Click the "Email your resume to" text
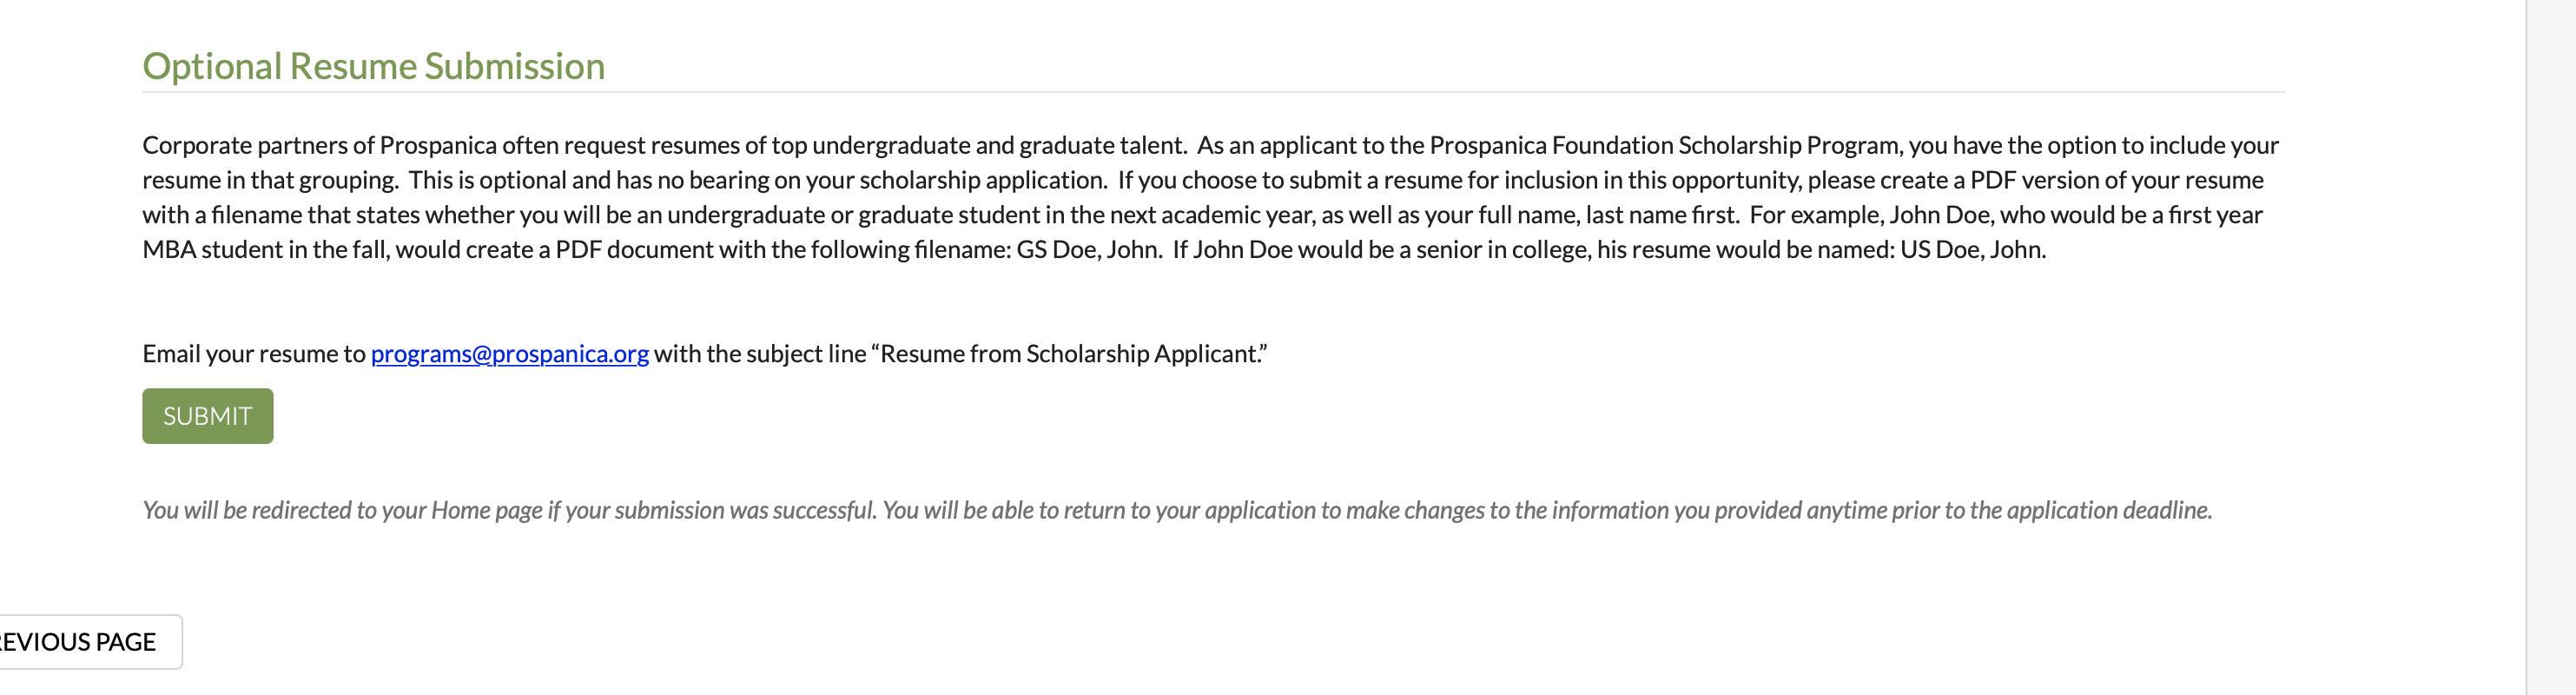The height and width of the screenshot is (695, 2576). point(254,354)
